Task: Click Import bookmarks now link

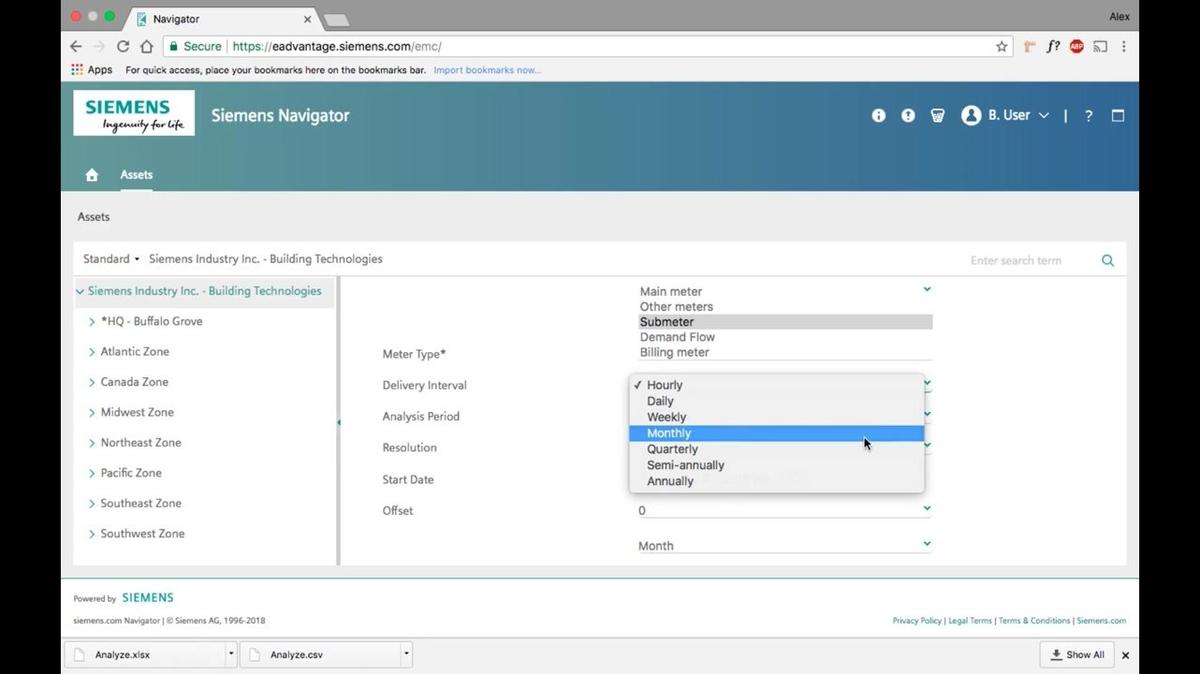Action: click(487, 70)
